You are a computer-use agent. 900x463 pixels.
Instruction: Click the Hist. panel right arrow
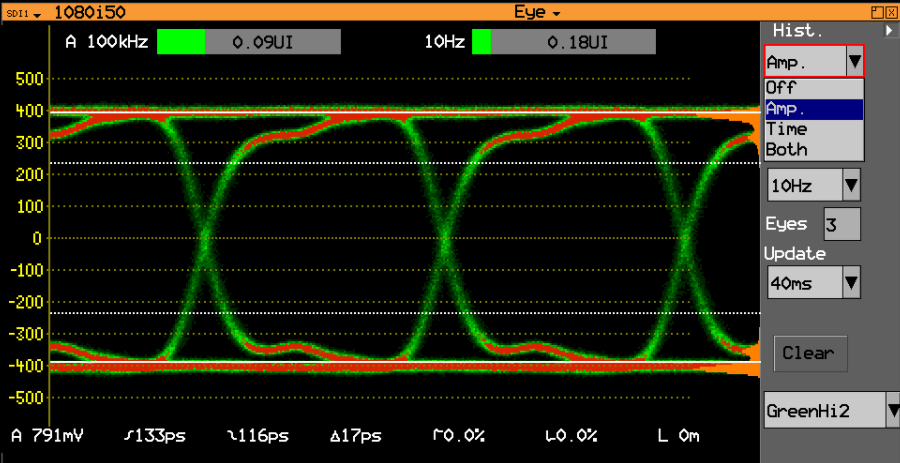[x=889, y=31]
